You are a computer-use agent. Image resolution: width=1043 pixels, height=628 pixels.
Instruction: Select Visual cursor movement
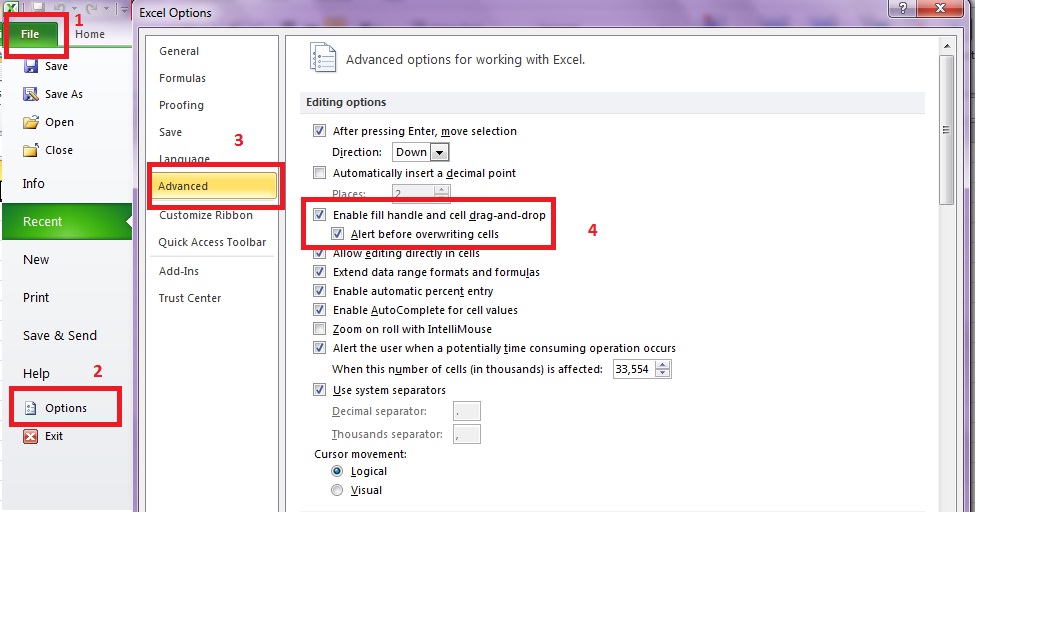coord(337,490)
